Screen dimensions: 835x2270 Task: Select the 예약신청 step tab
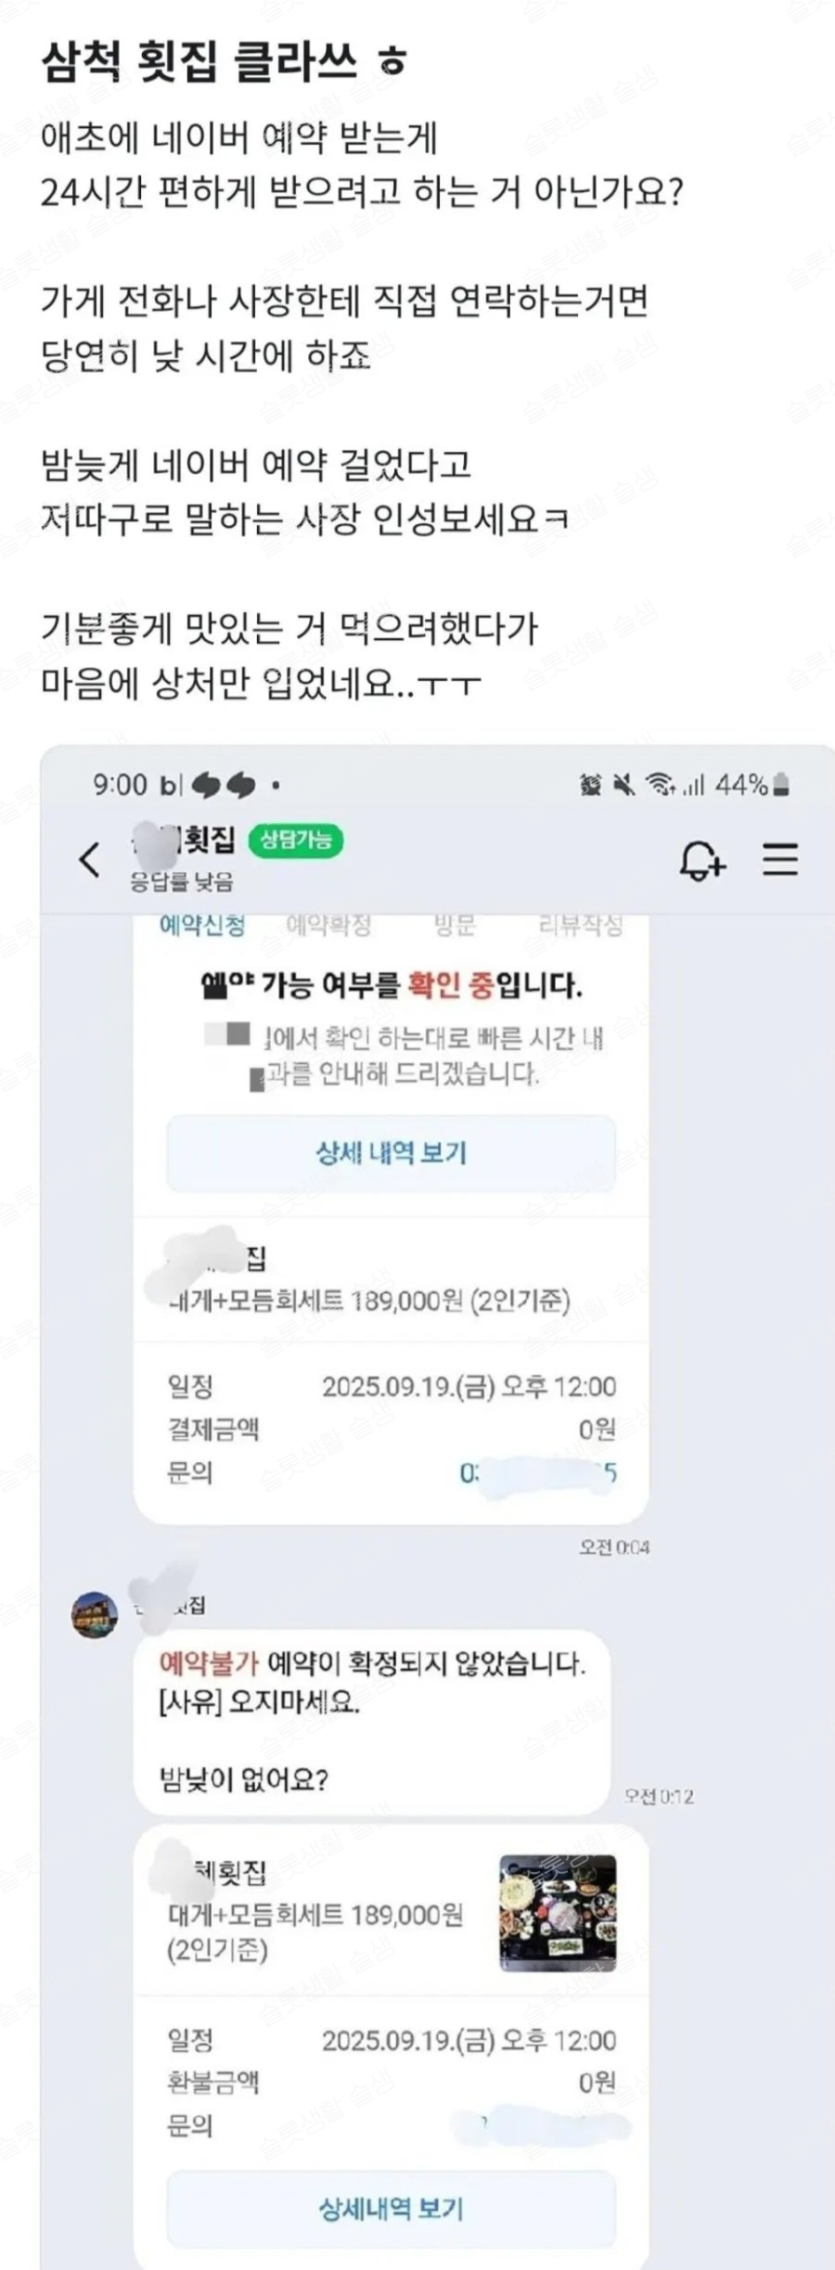(x=203, y=925)
